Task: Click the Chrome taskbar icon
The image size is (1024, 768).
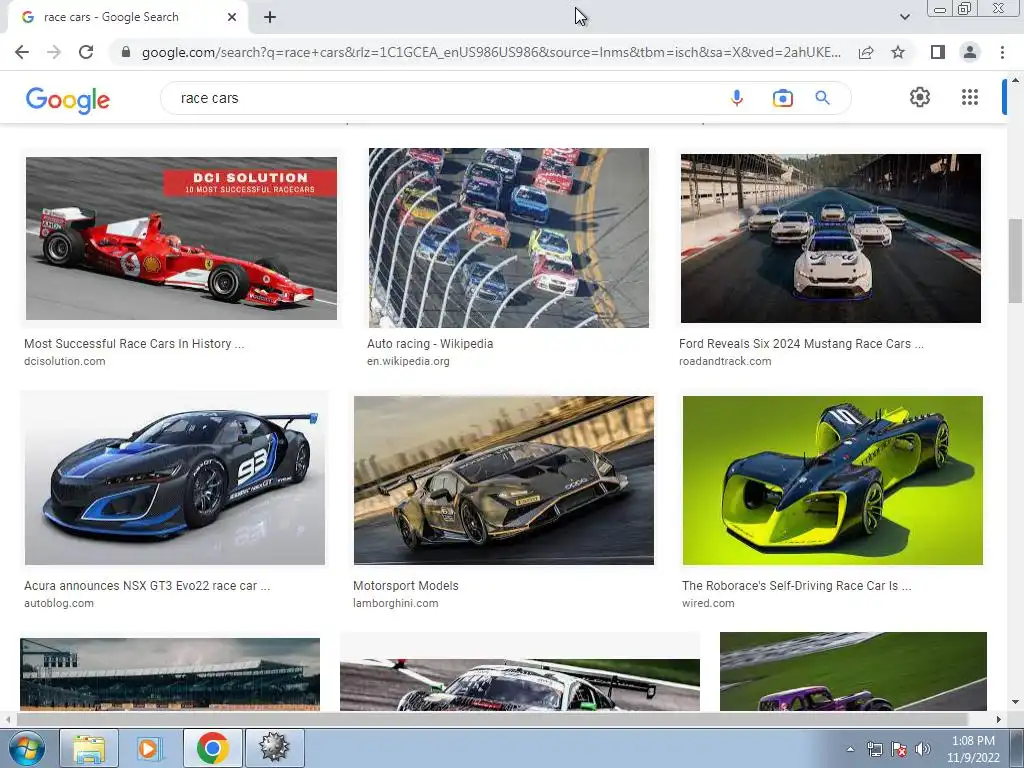Action: point(212,748)
